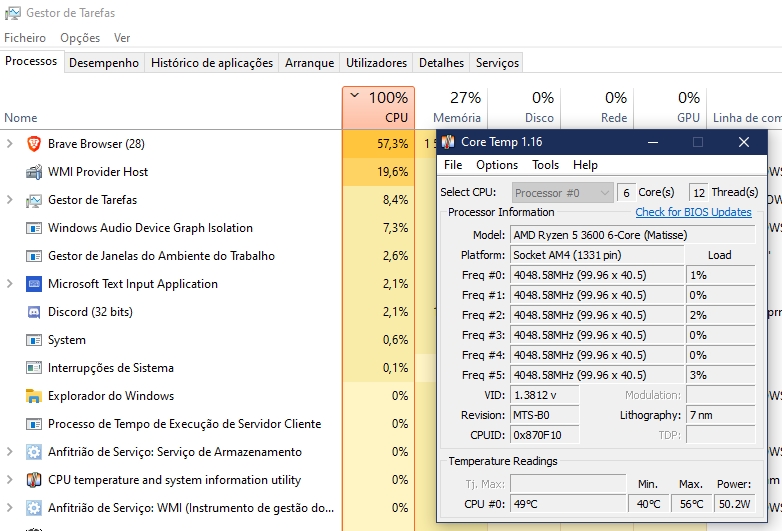Expand the Gestor de Tarefas process row
This screenshot has width=782, height=531.
pyautogui.click(x=9, y=199)
